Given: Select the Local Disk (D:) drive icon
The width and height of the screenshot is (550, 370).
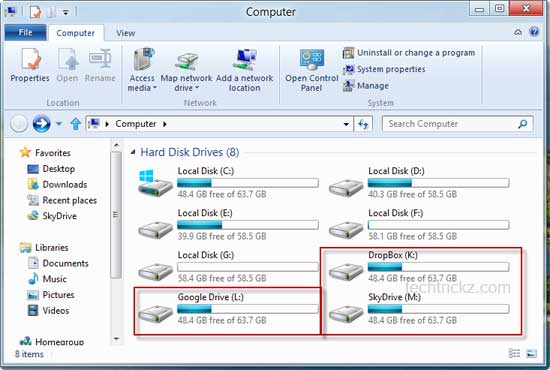Looking at the screenshot, I should point(346,187).
